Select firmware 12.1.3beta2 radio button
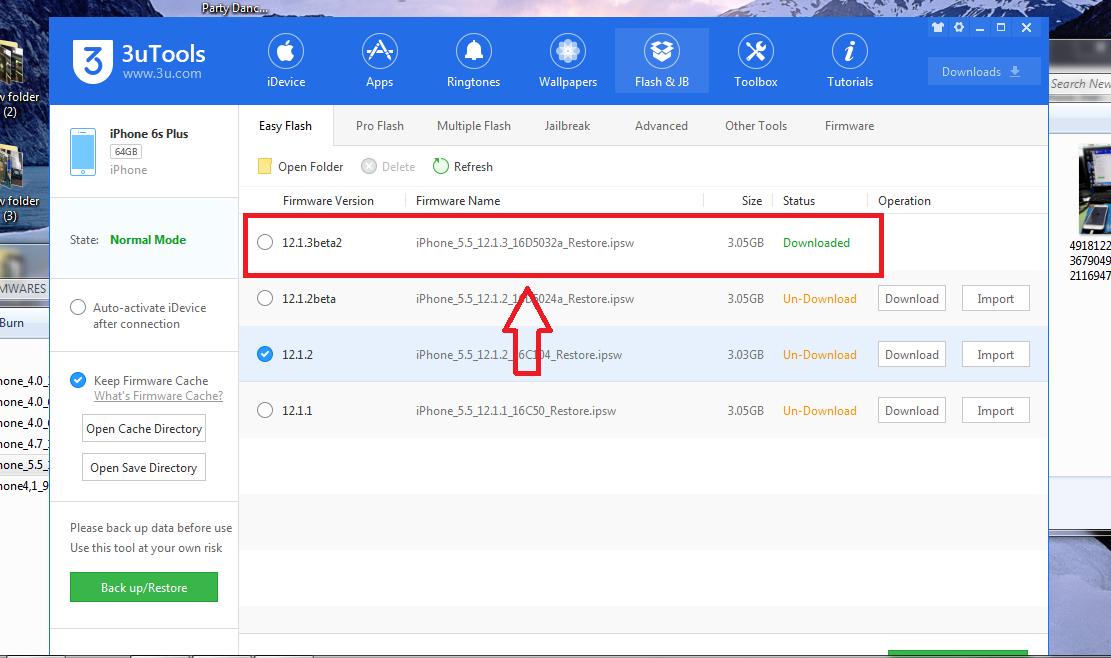Image resolution: width=1111 pixels, height=658 pixels. click(265, 242)
